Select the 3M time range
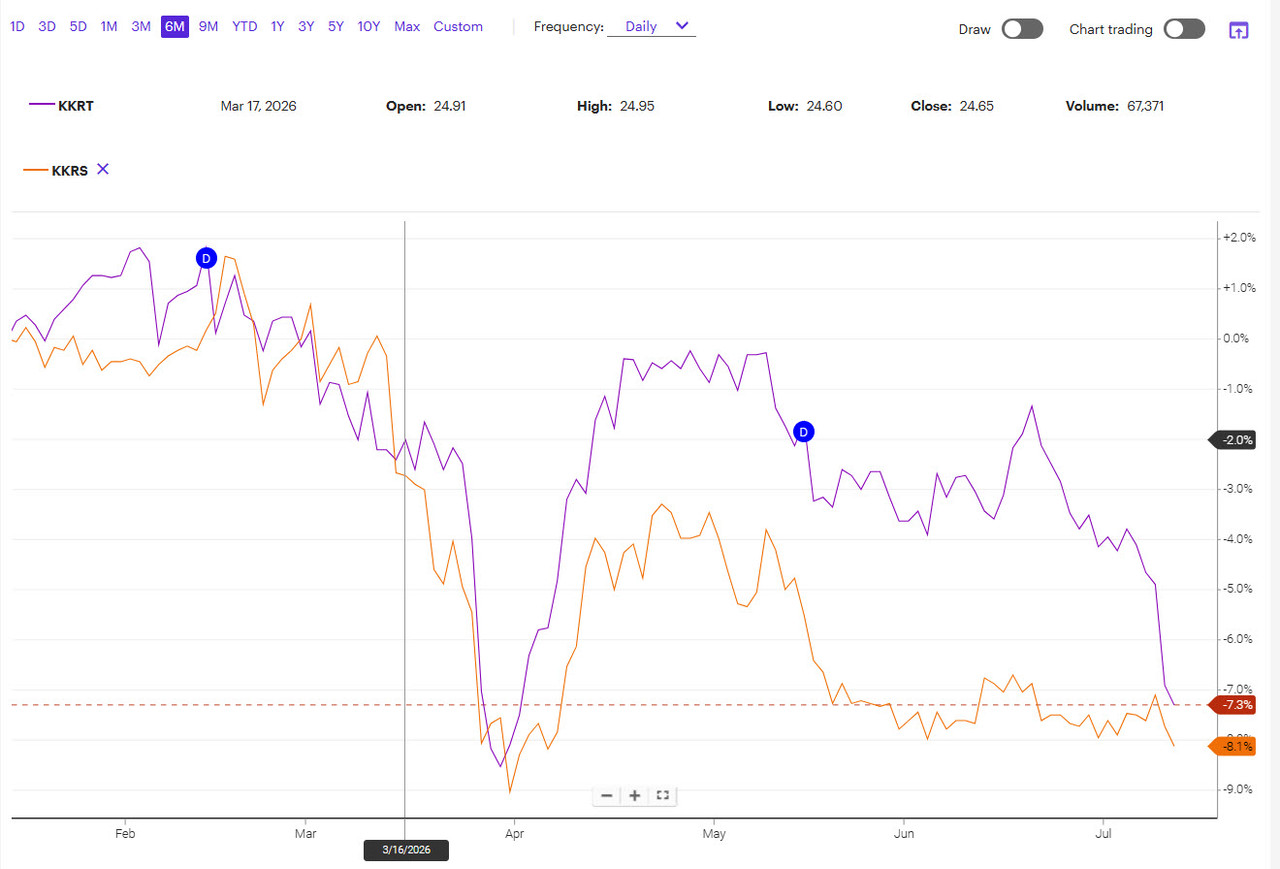 click(x=141, y=27)
